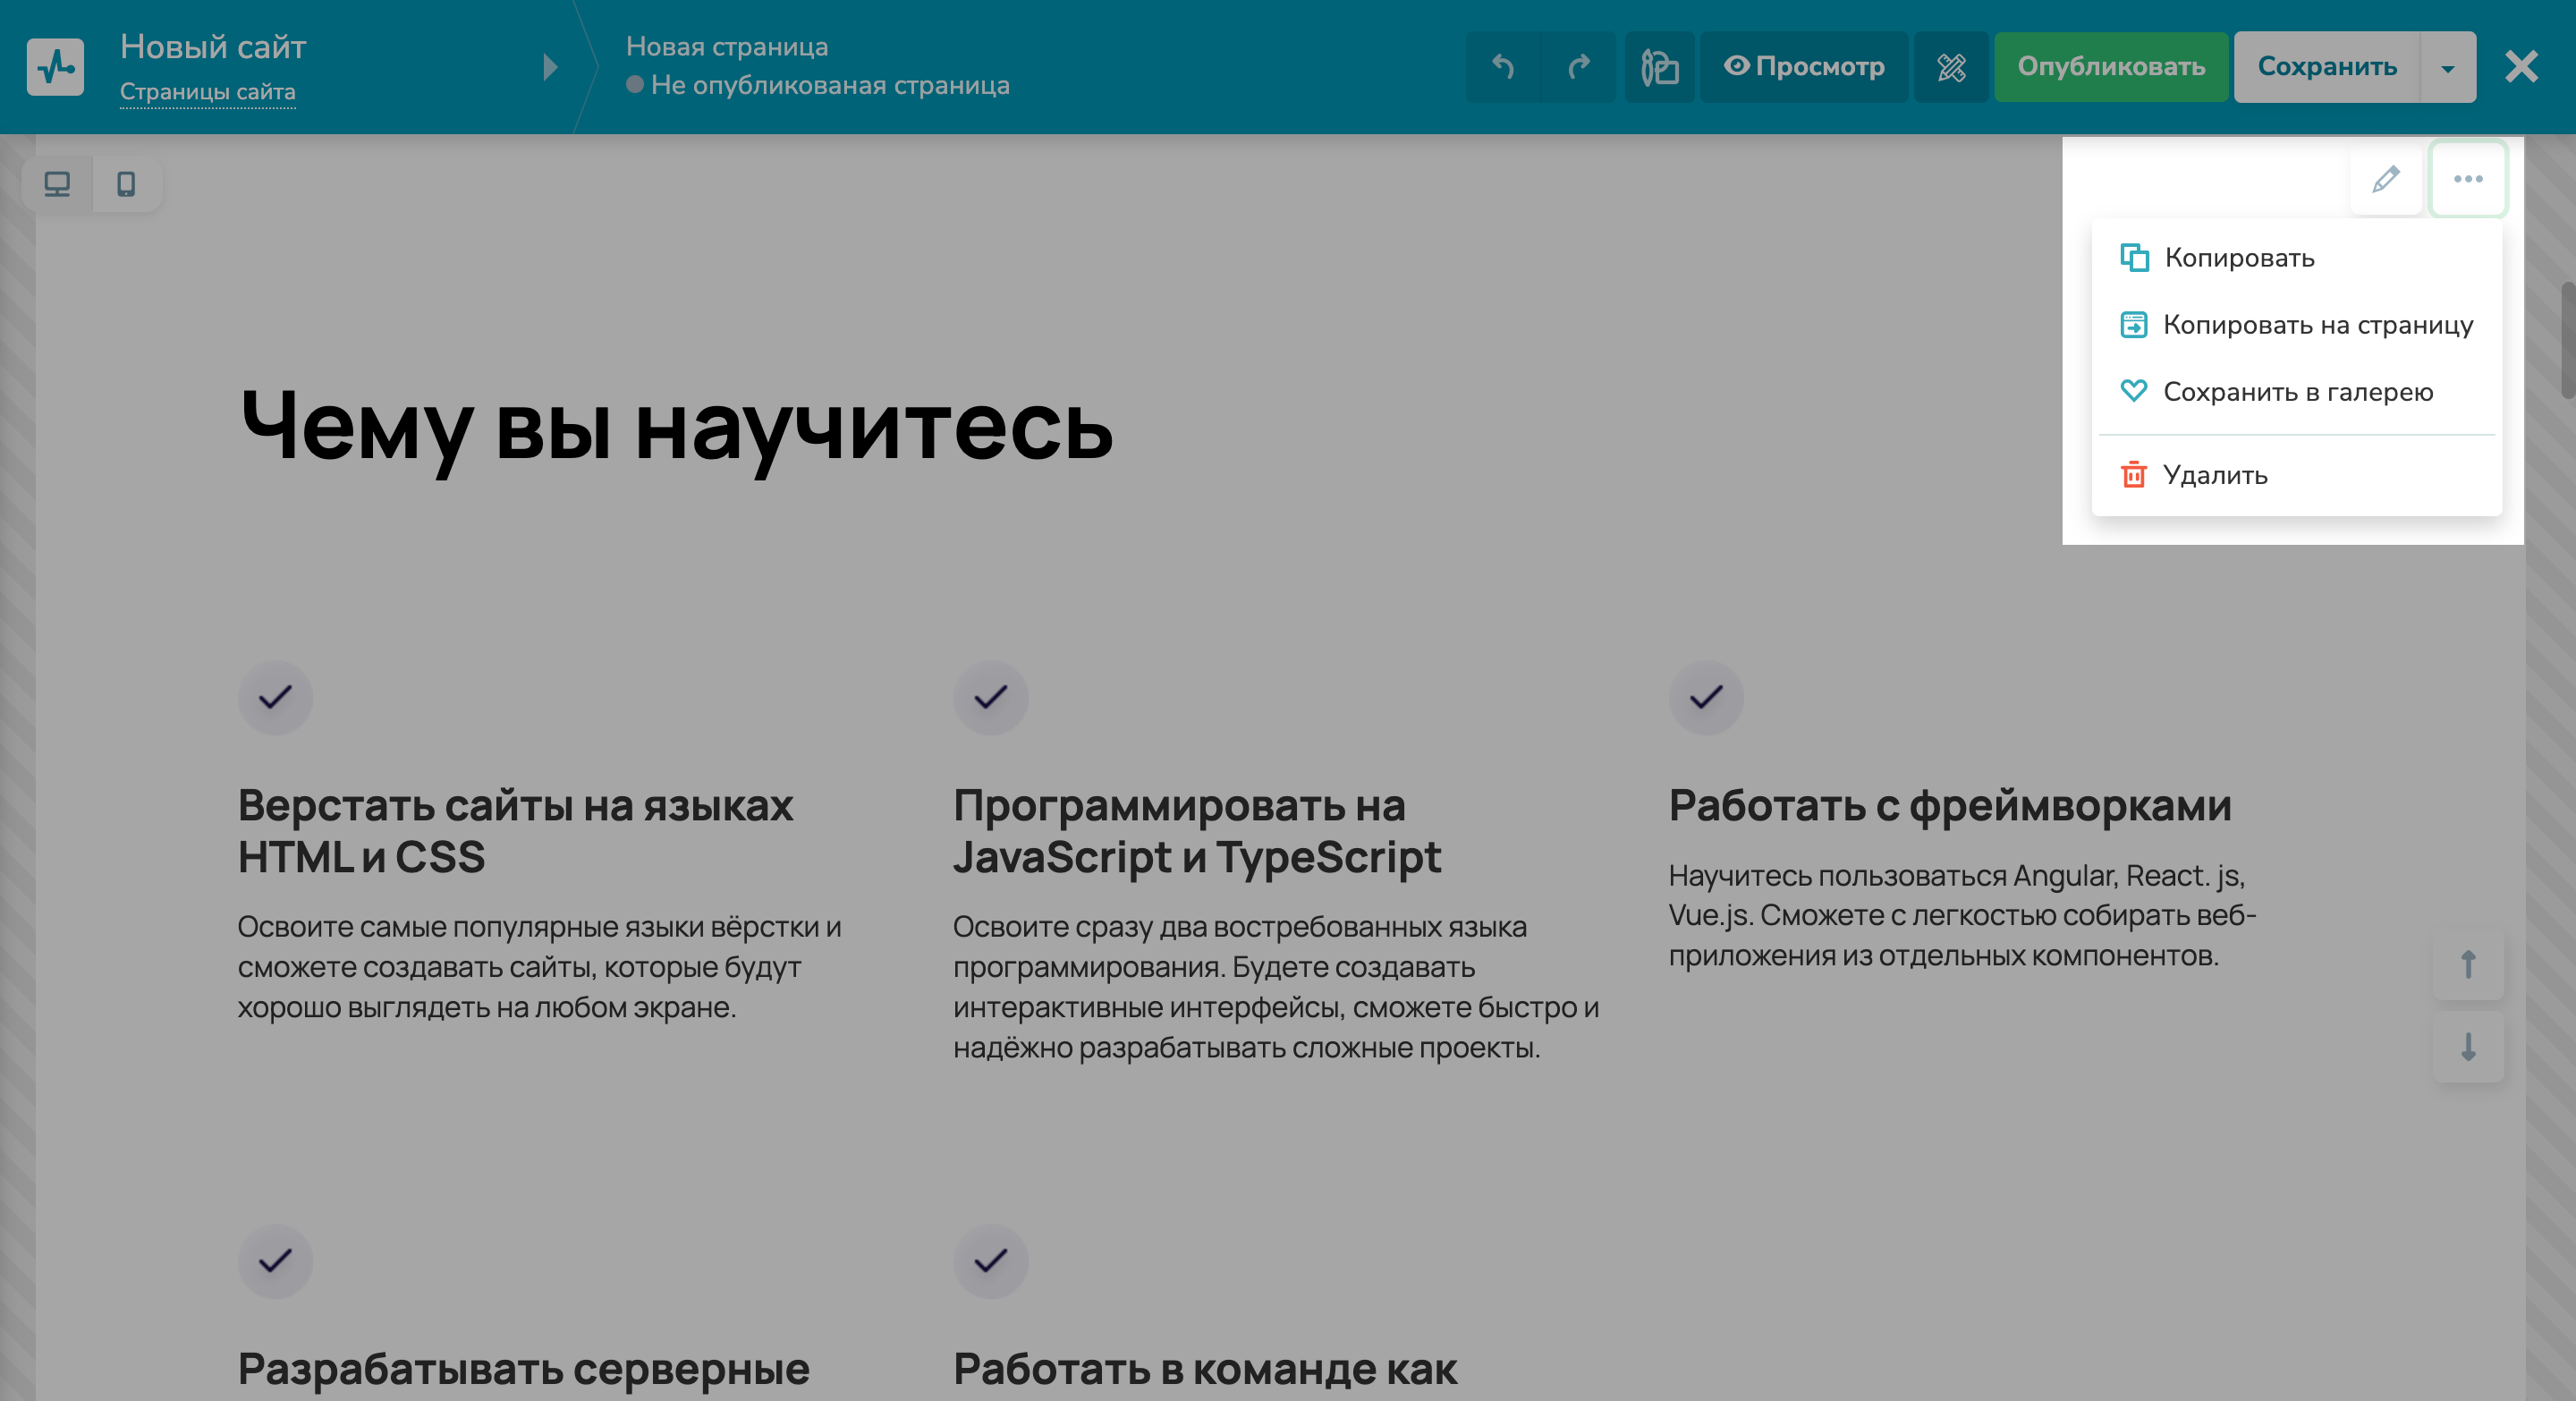This screenshot has width=2576, height=1401.
Task: Open the three-dot block options menu
Action: tap(2468, 180)
